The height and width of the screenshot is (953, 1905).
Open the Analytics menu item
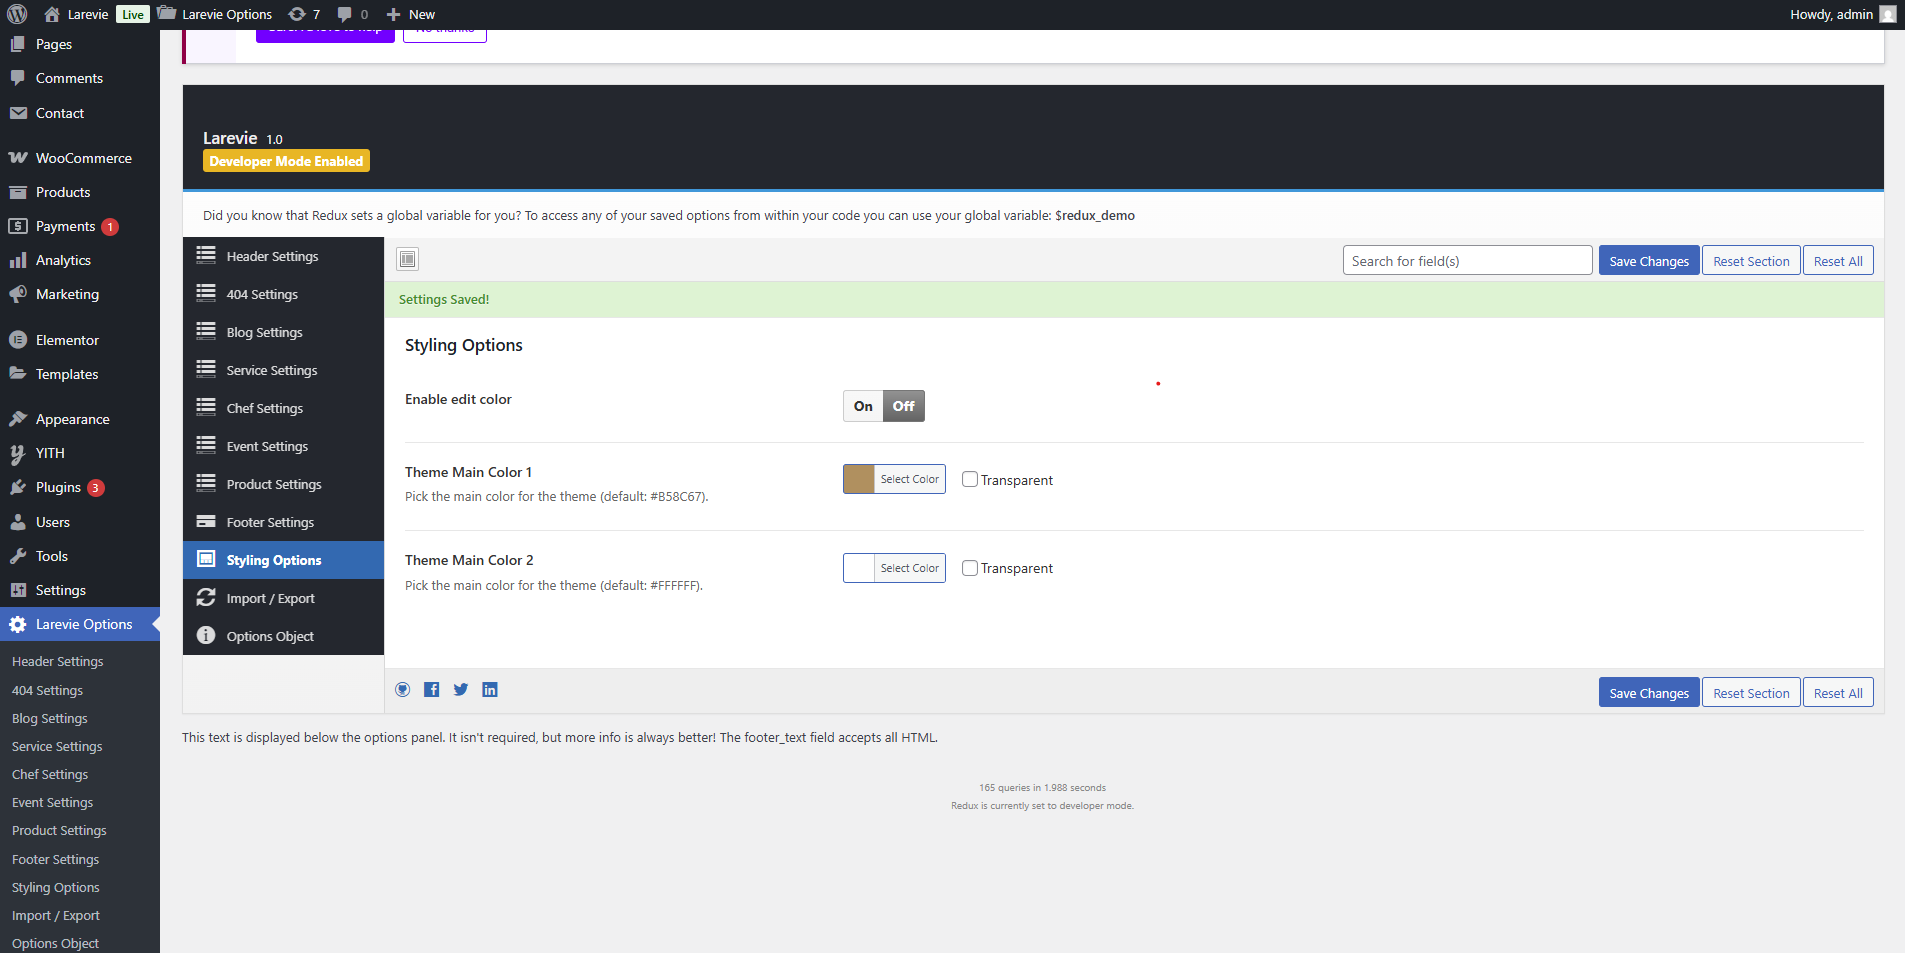pyautogui.click(x=80, y=260)
